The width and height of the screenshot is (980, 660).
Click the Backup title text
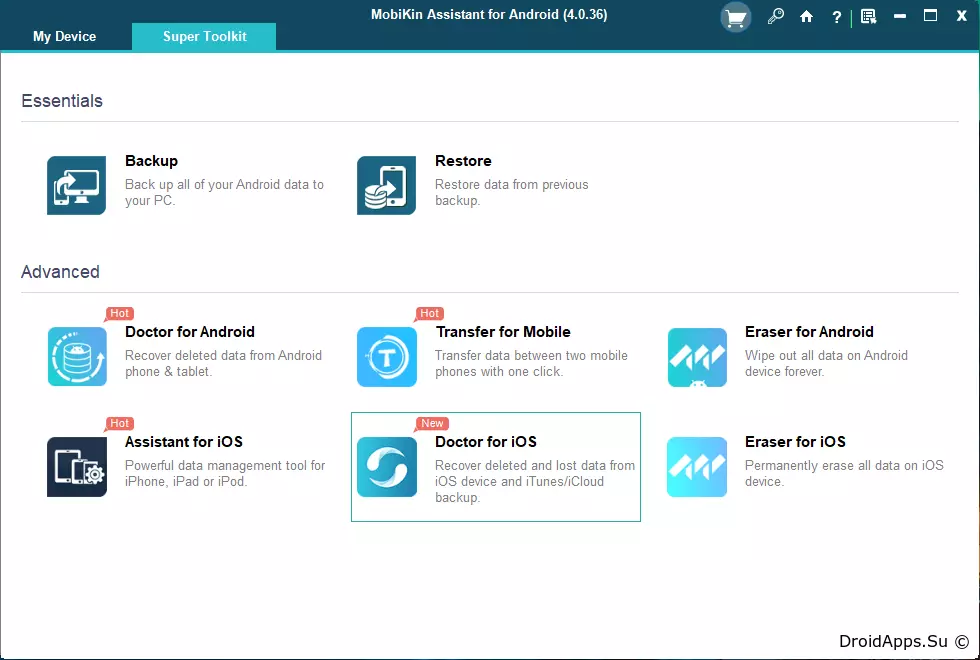151,161
